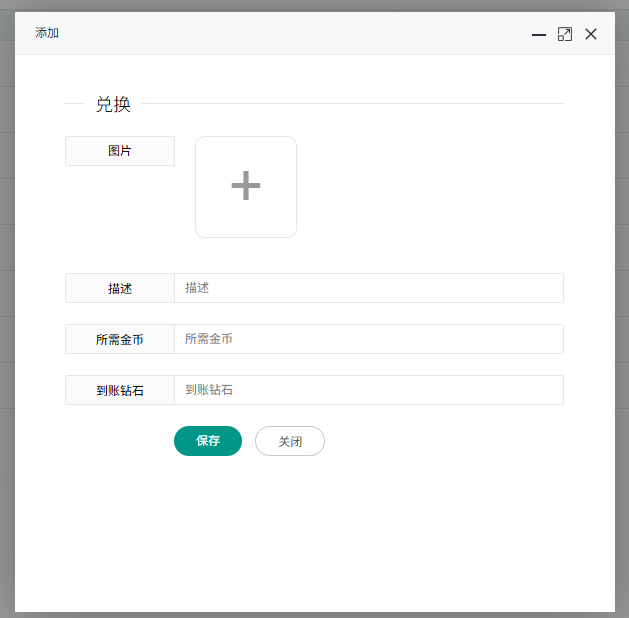629x618 pixels.
Task: Close the dialog with the X icon
Action: 591,34
